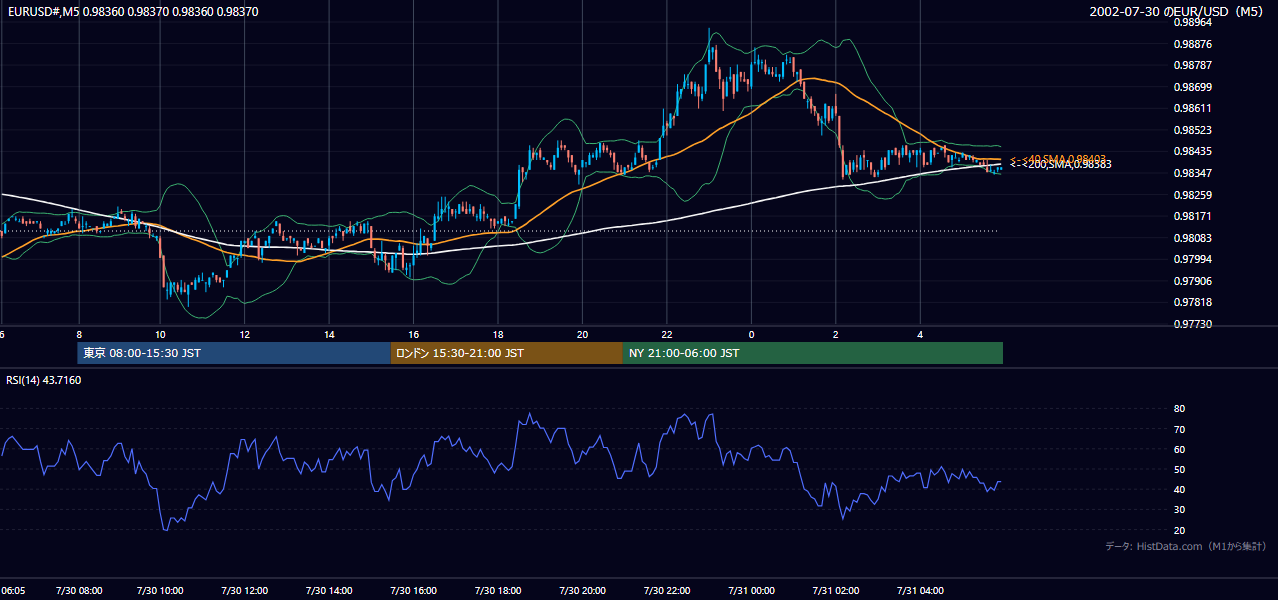Click the London 15:30-21:00 JST session bar
Viewport: 1278px width, 600px height.
pos(507,353)
